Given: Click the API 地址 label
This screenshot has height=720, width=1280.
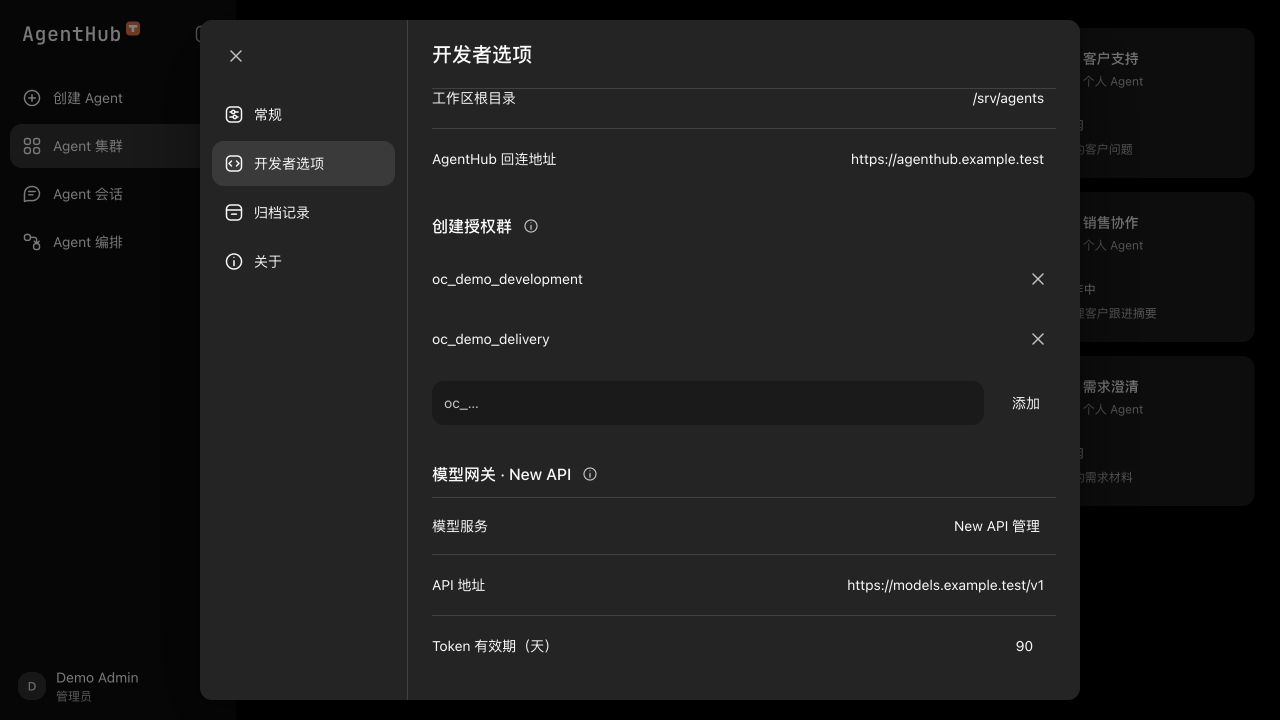Looking at the screenshot, I should (459, 585).
